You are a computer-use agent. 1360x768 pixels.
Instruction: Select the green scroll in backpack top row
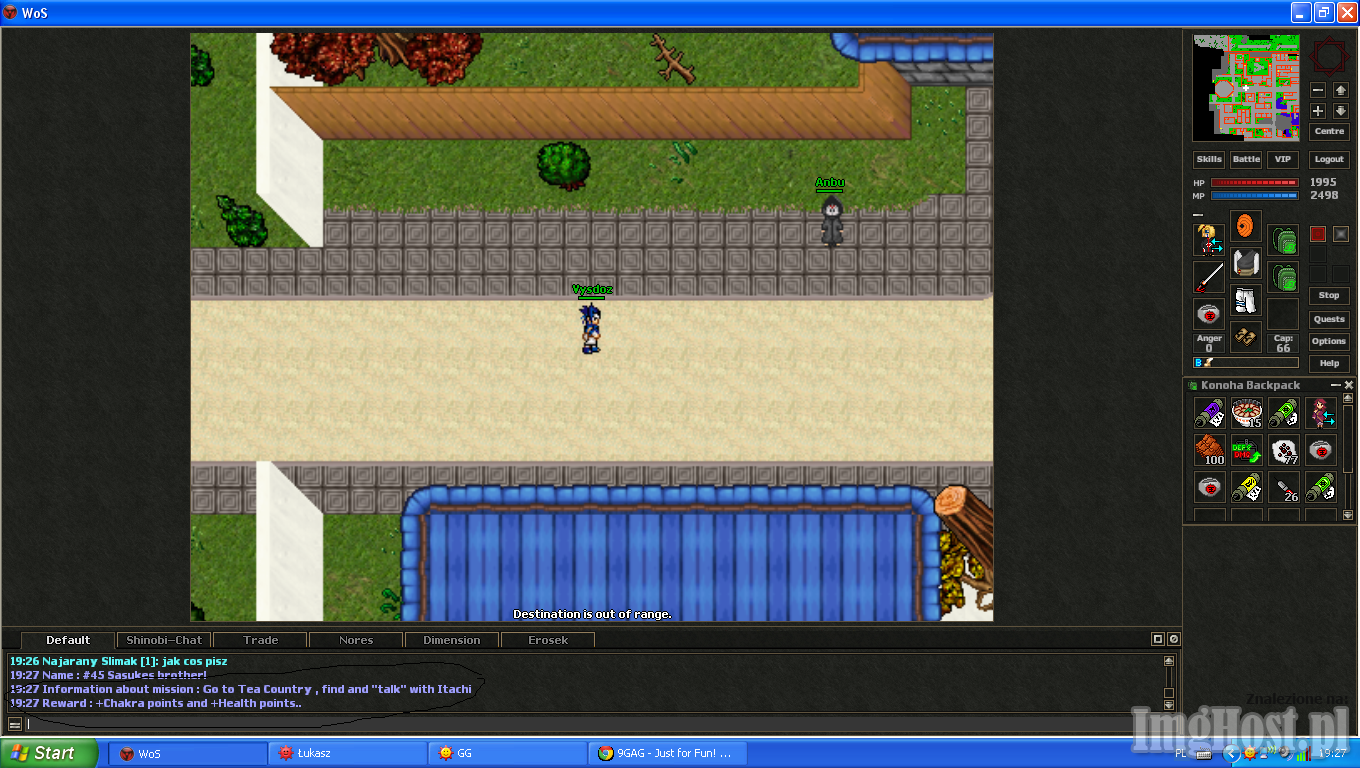1283,413
